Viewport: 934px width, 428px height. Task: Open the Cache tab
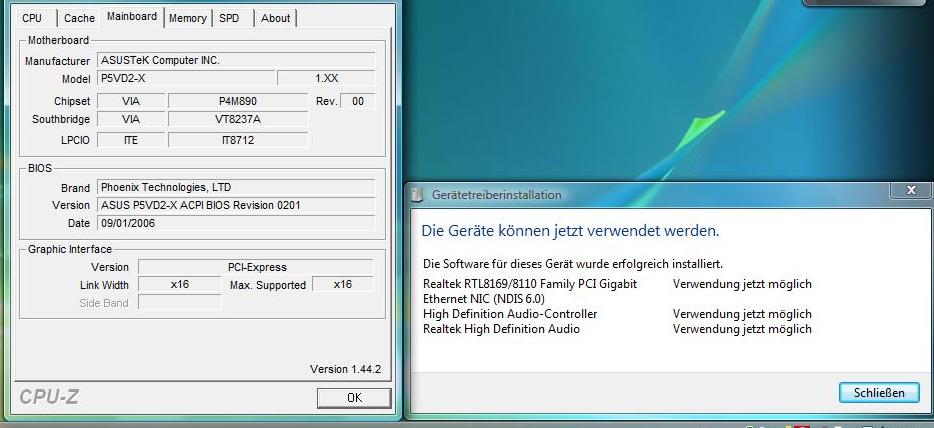pos(79,18)
